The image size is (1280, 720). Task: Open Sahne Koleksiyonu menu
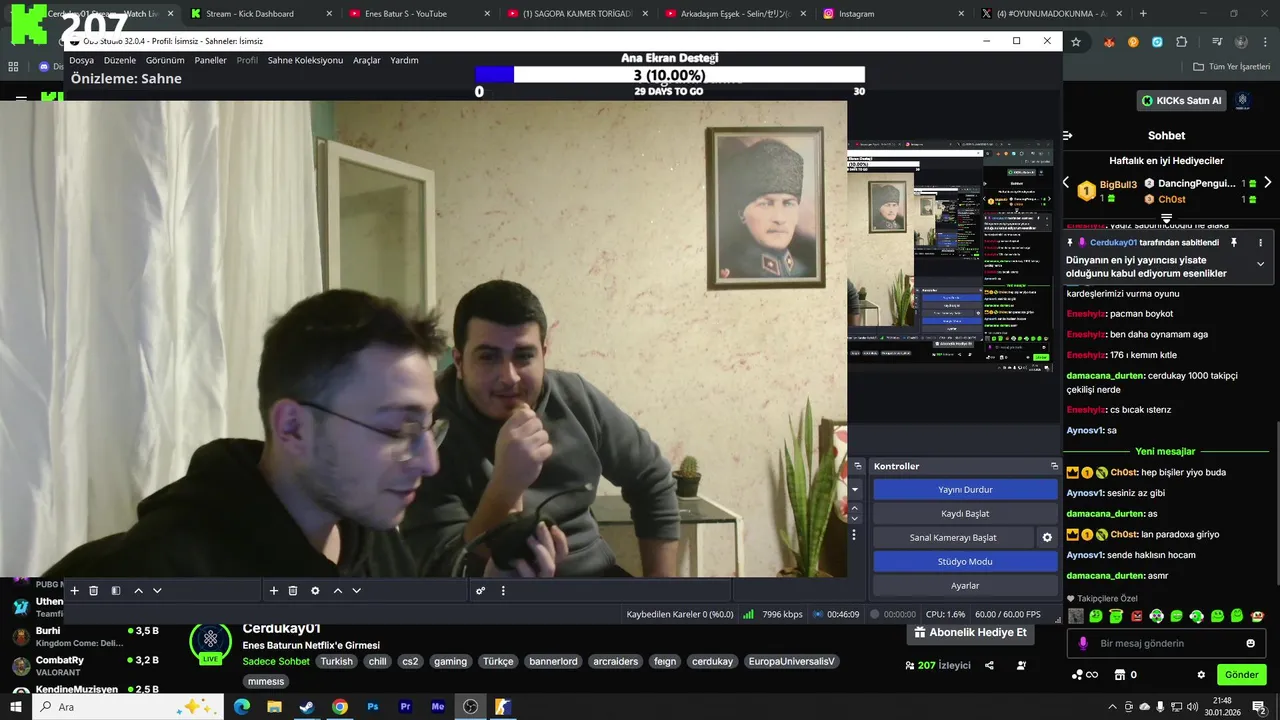pyautogui.click(x=305, y=60)
